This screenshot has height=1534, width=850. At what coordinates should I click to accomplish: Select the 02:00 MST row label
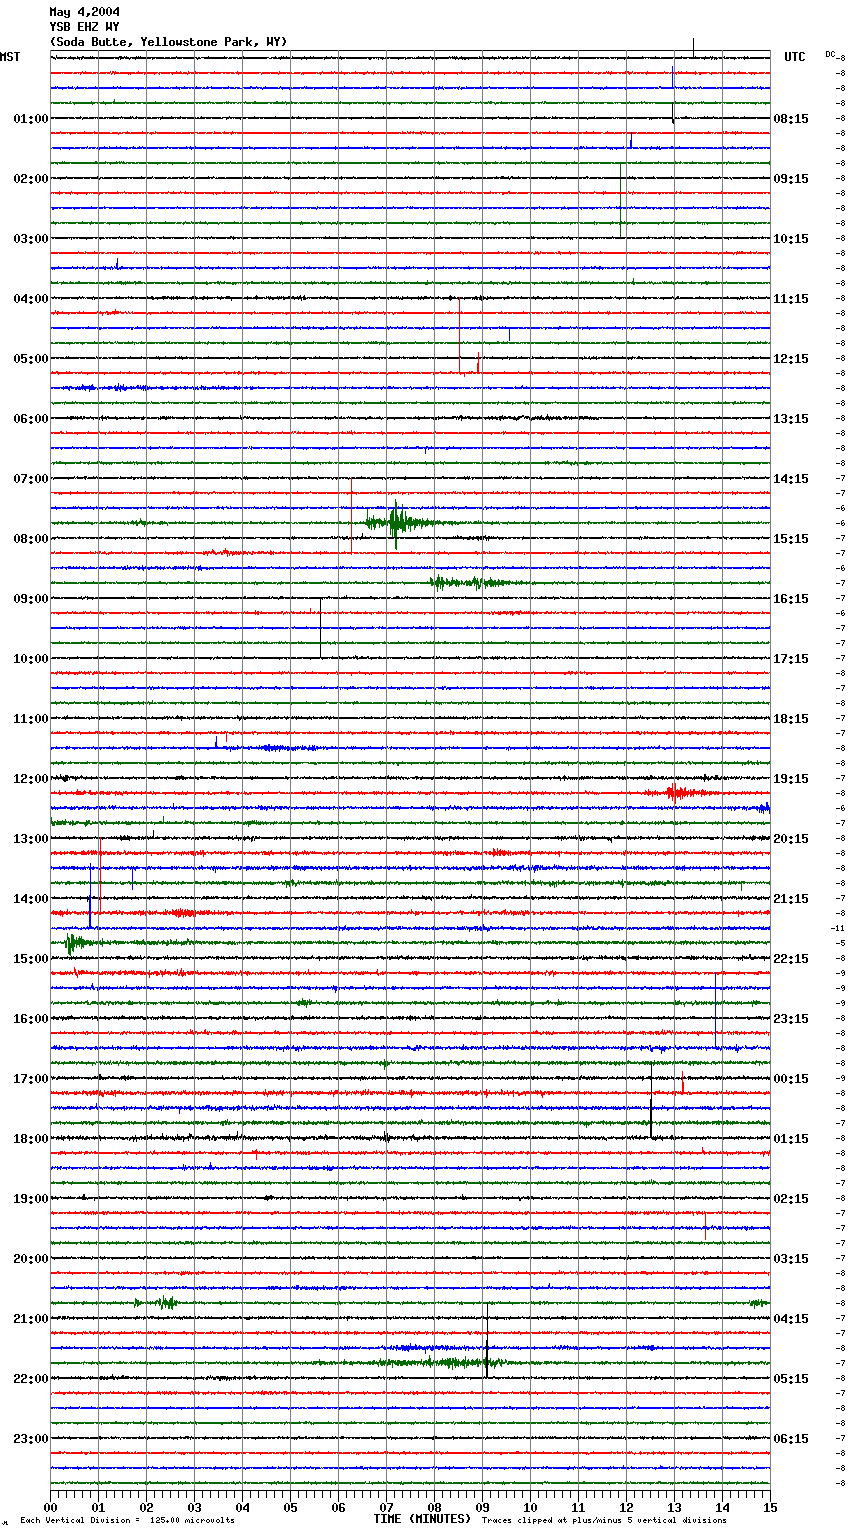click(31, 179)
